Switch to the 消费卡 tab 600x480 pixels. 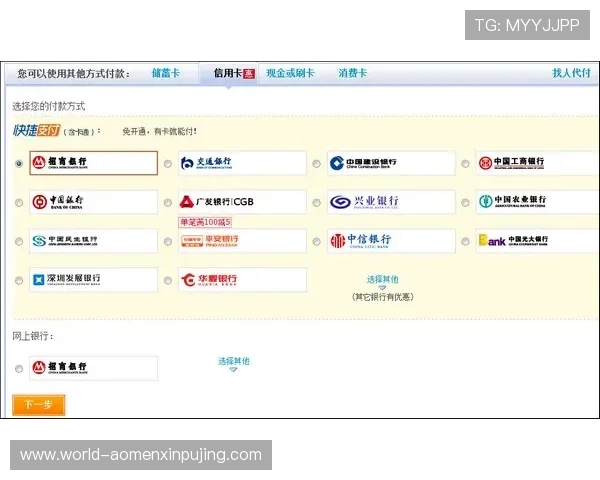coord(352,73)
